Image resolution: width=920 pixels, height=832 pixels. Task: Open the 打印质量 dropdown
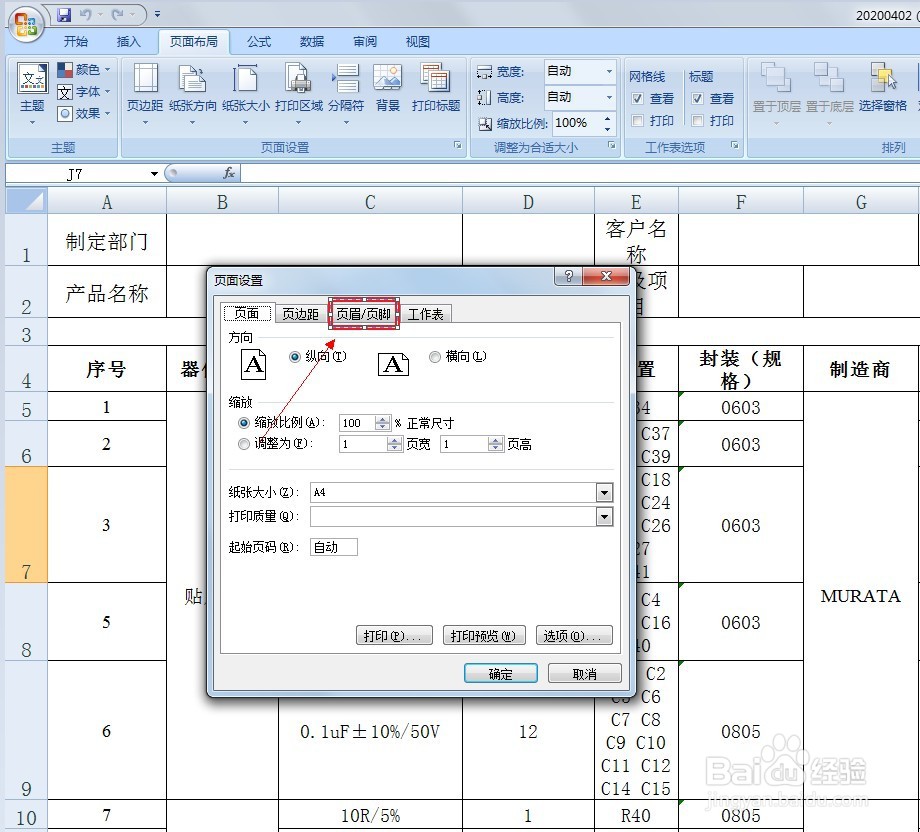(604, 516)
